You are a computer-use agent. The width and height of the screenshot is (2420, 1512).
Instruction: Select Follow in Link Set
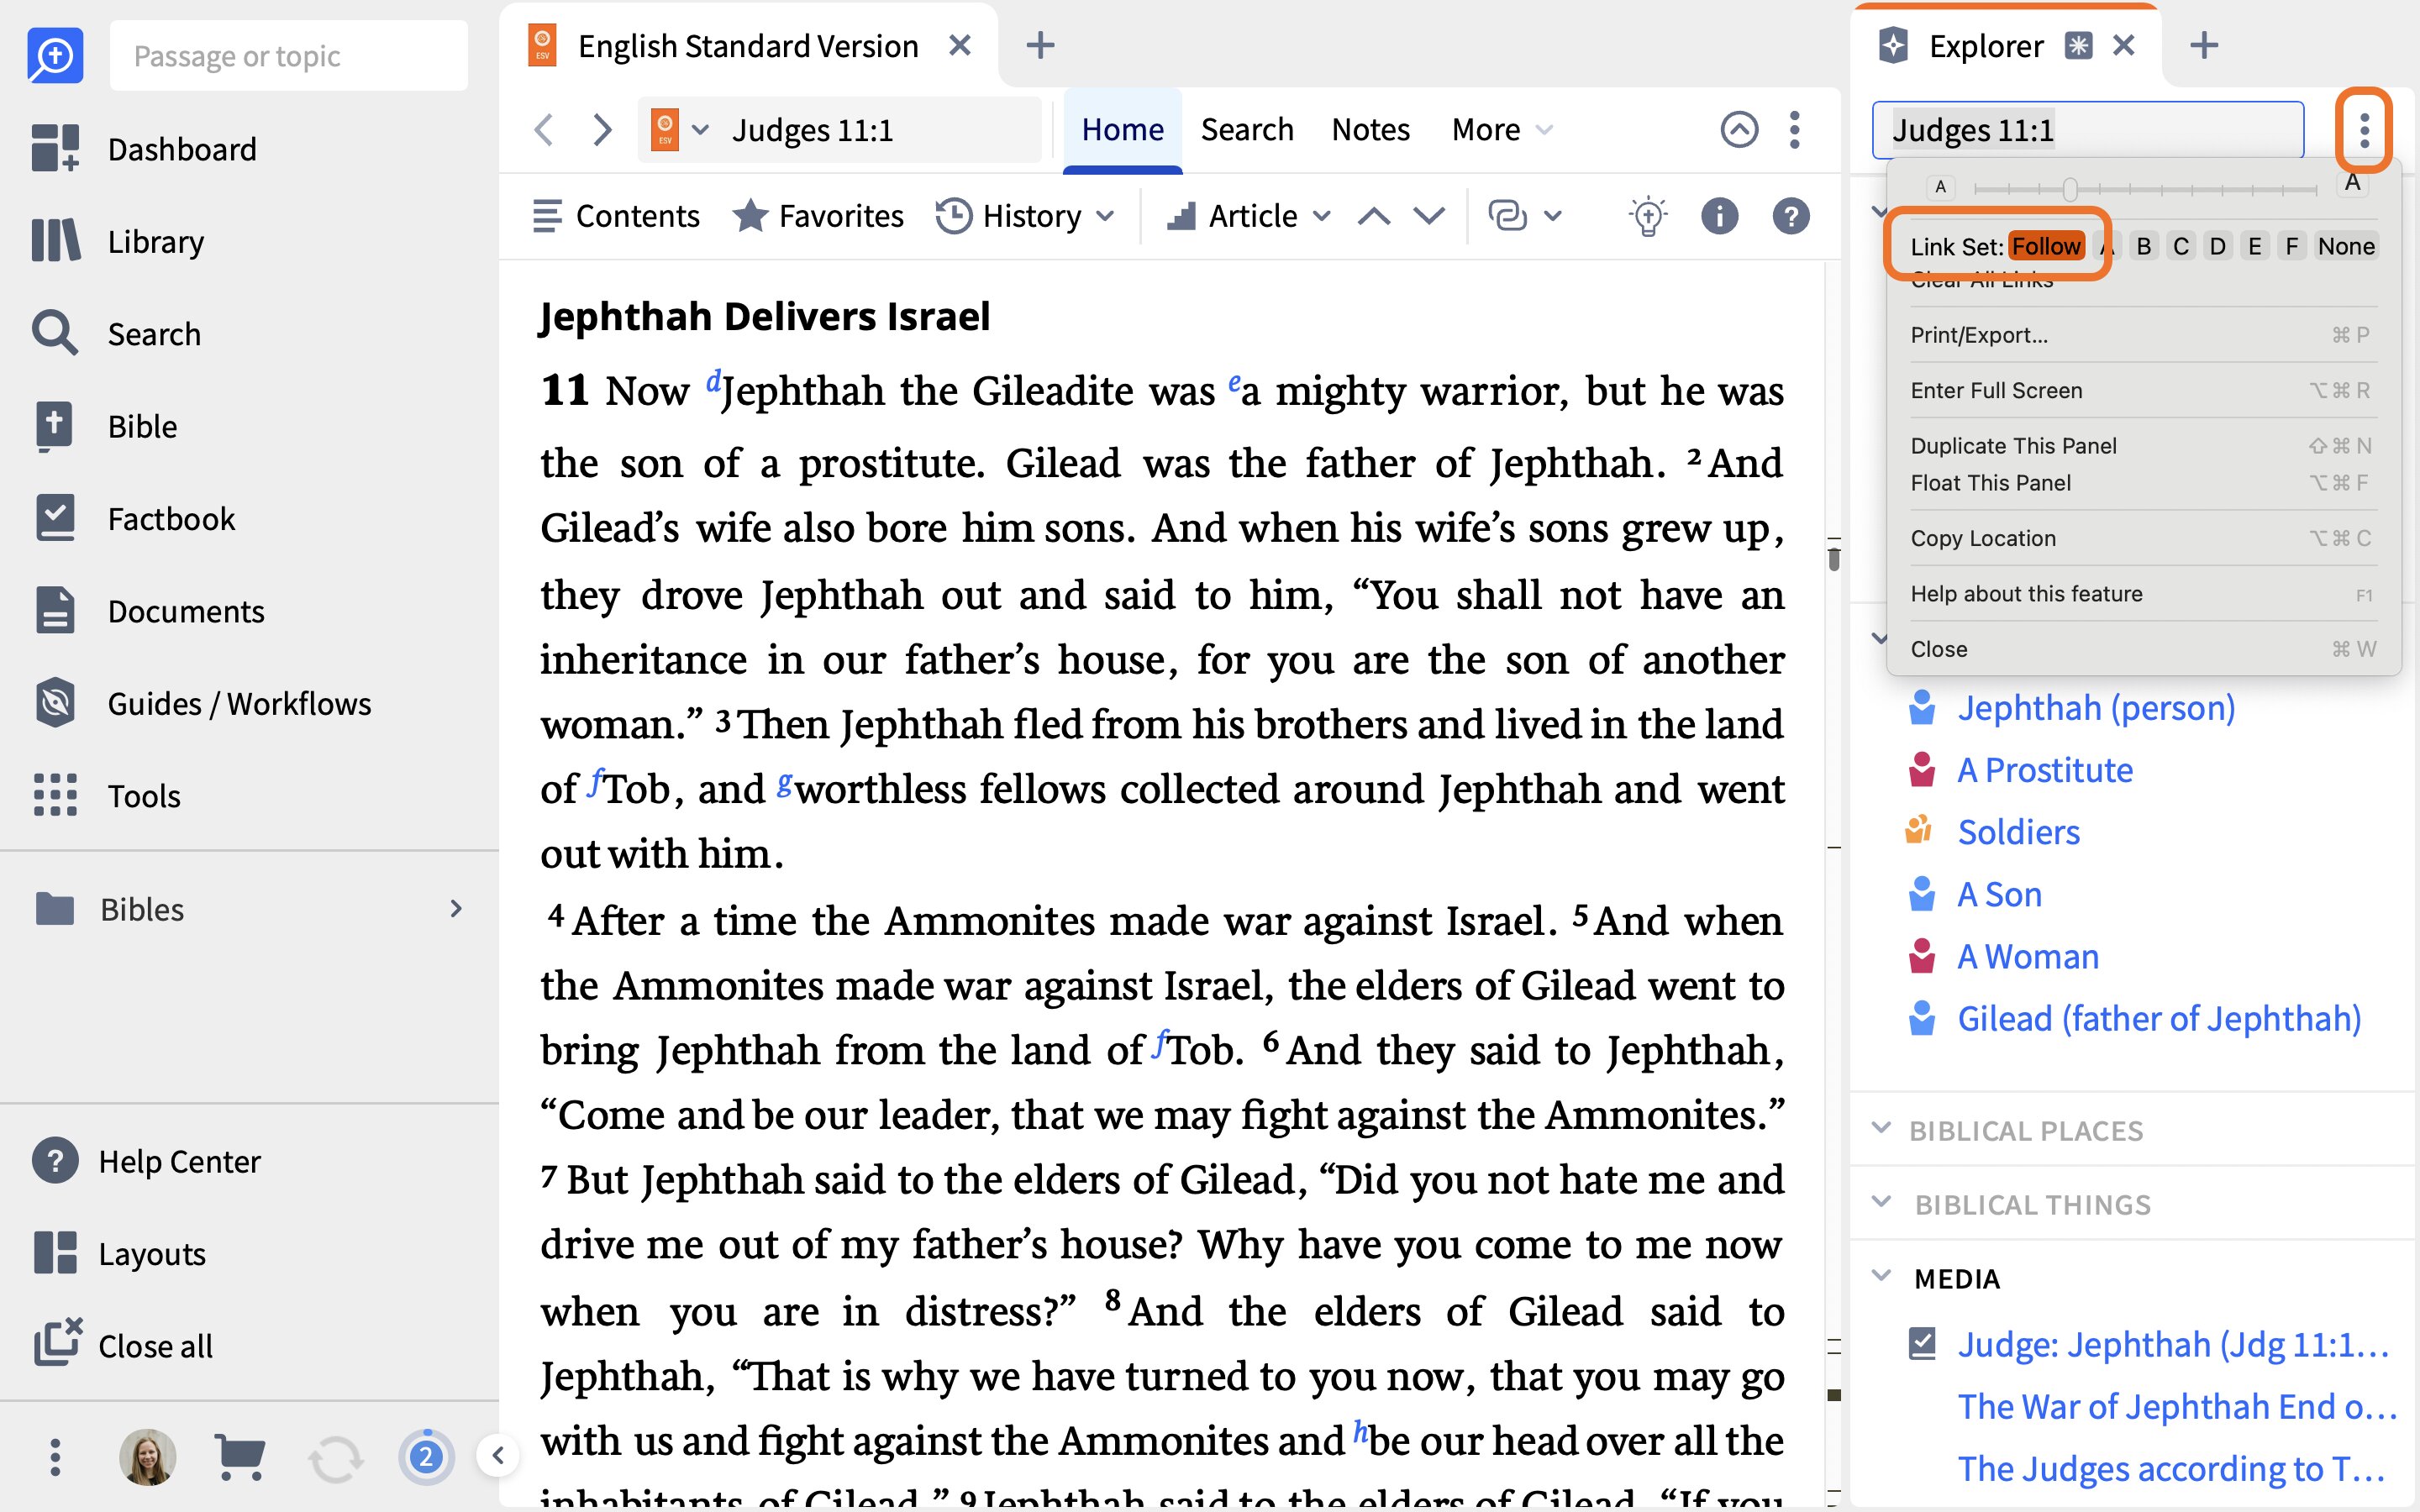[2046, 246]
